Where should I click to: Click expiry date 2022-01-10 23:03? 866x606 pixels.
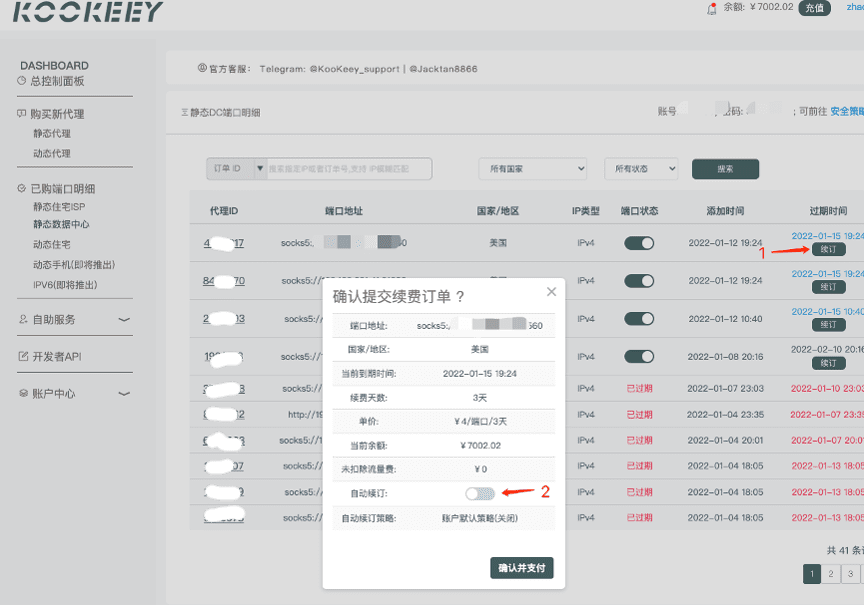(x=827, y=388)
